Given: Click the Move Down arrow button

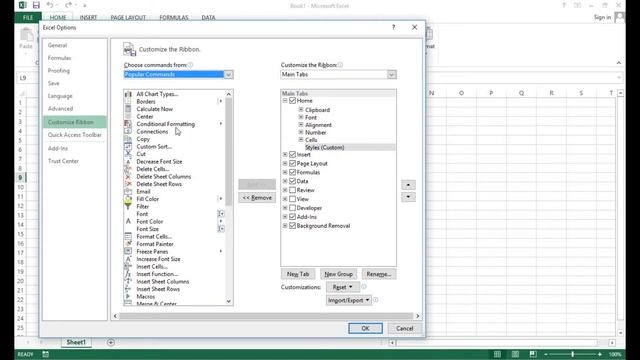Looking at the screenshot, I should (x=408, y=197).
